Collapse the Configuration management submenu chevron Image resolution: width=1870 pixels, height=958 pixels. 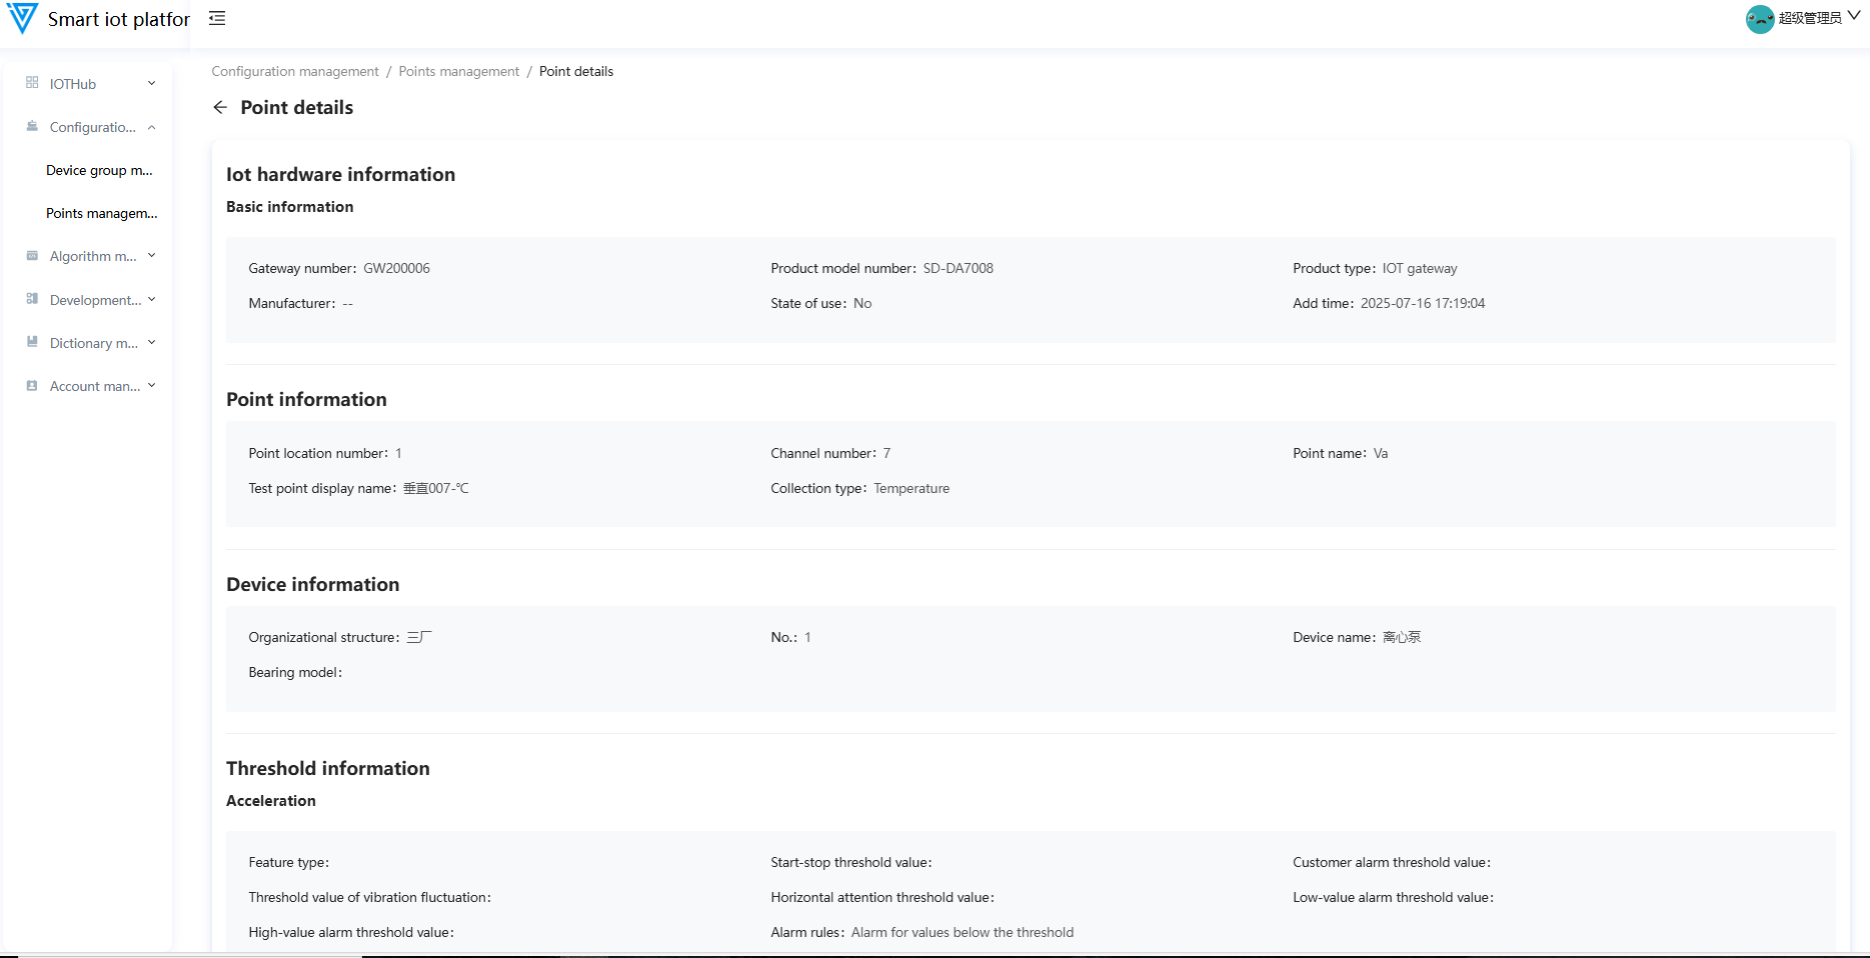[x=152, y=127]
